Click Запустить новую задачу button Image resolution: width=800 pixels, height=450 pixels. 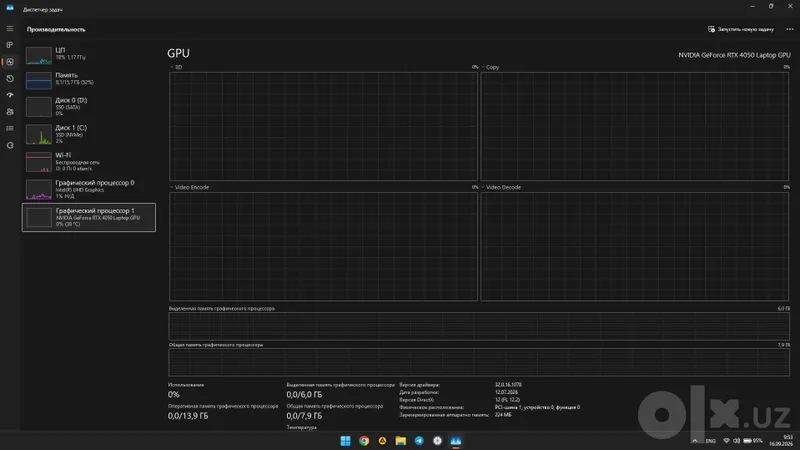pyautogui.click(x=741, y=29)
